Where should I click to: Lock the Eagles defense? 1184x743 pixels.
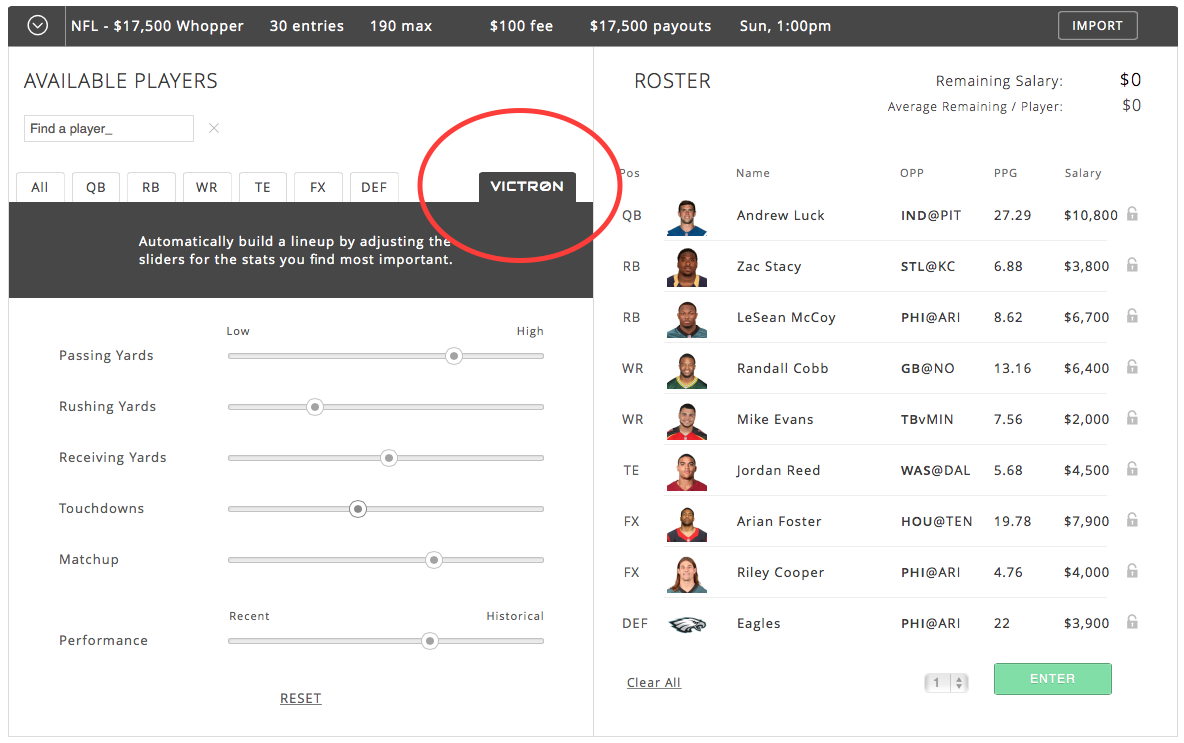click(1131, 621)
